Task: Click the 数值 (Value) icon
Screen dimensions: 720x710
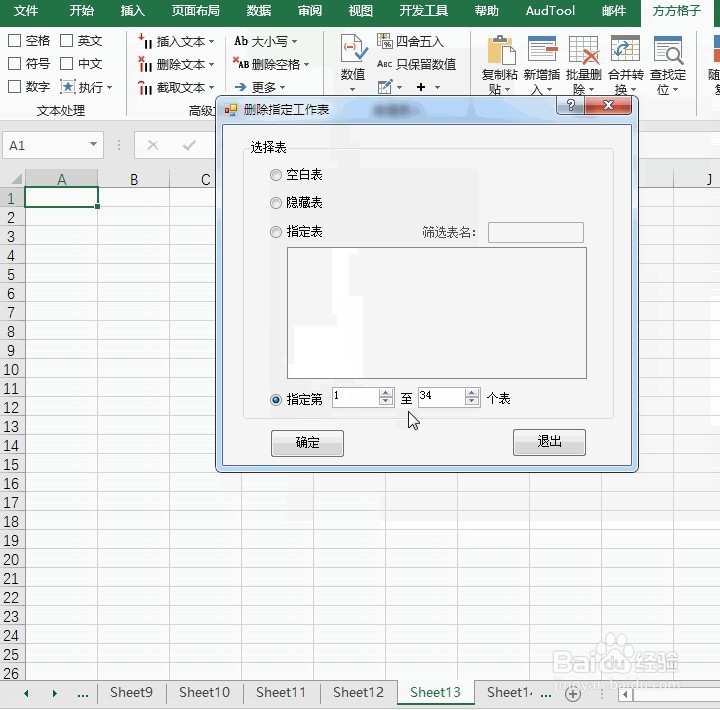Action: [x=353, y=48]
